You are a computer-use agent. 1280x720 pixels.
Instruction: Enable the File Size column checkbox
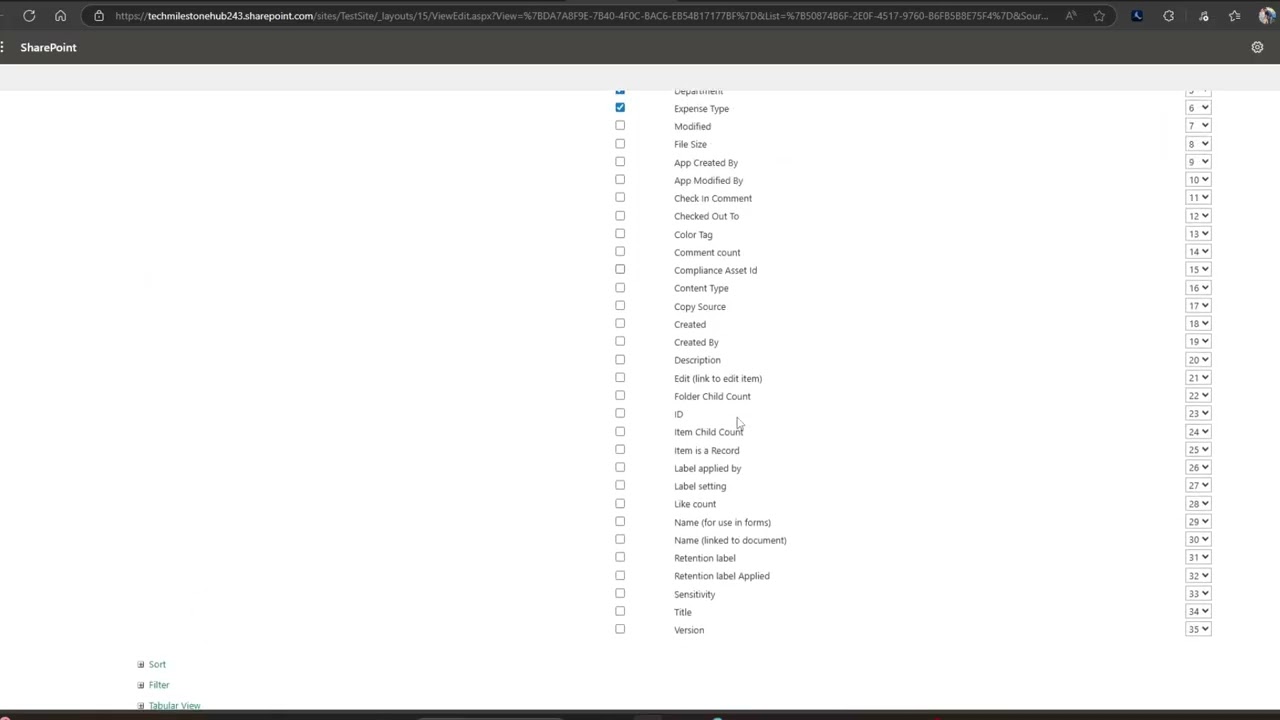[620, 144]
